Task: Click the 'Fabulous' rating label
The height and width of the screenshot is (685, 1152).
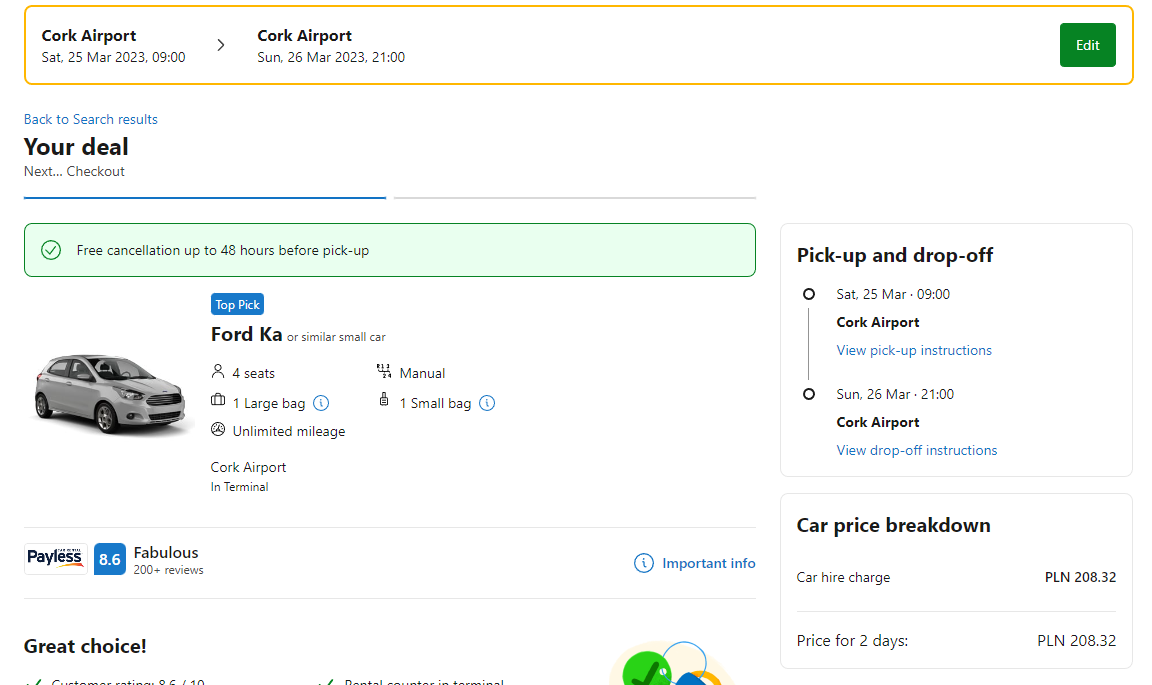Action: coord(166,552)
